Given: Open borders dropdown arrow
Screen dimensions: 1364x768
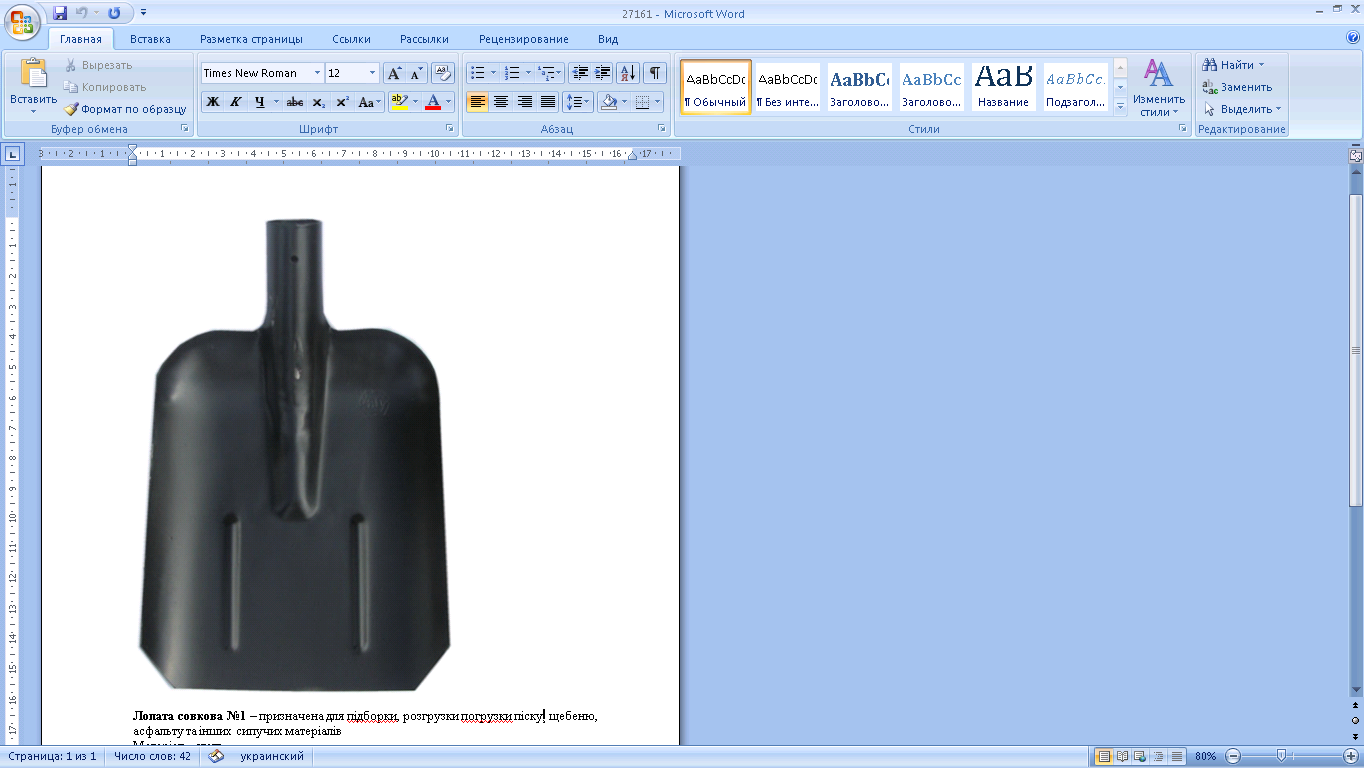Looking at the screenshot, I should (657, 102).
